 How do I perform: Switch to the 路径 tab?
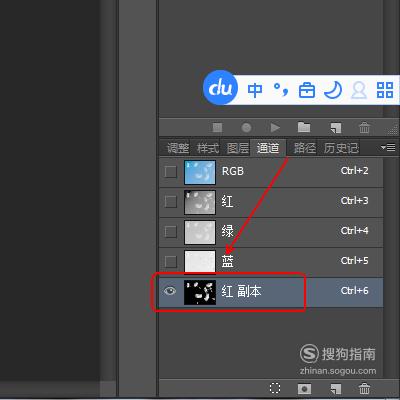[304, 148]
